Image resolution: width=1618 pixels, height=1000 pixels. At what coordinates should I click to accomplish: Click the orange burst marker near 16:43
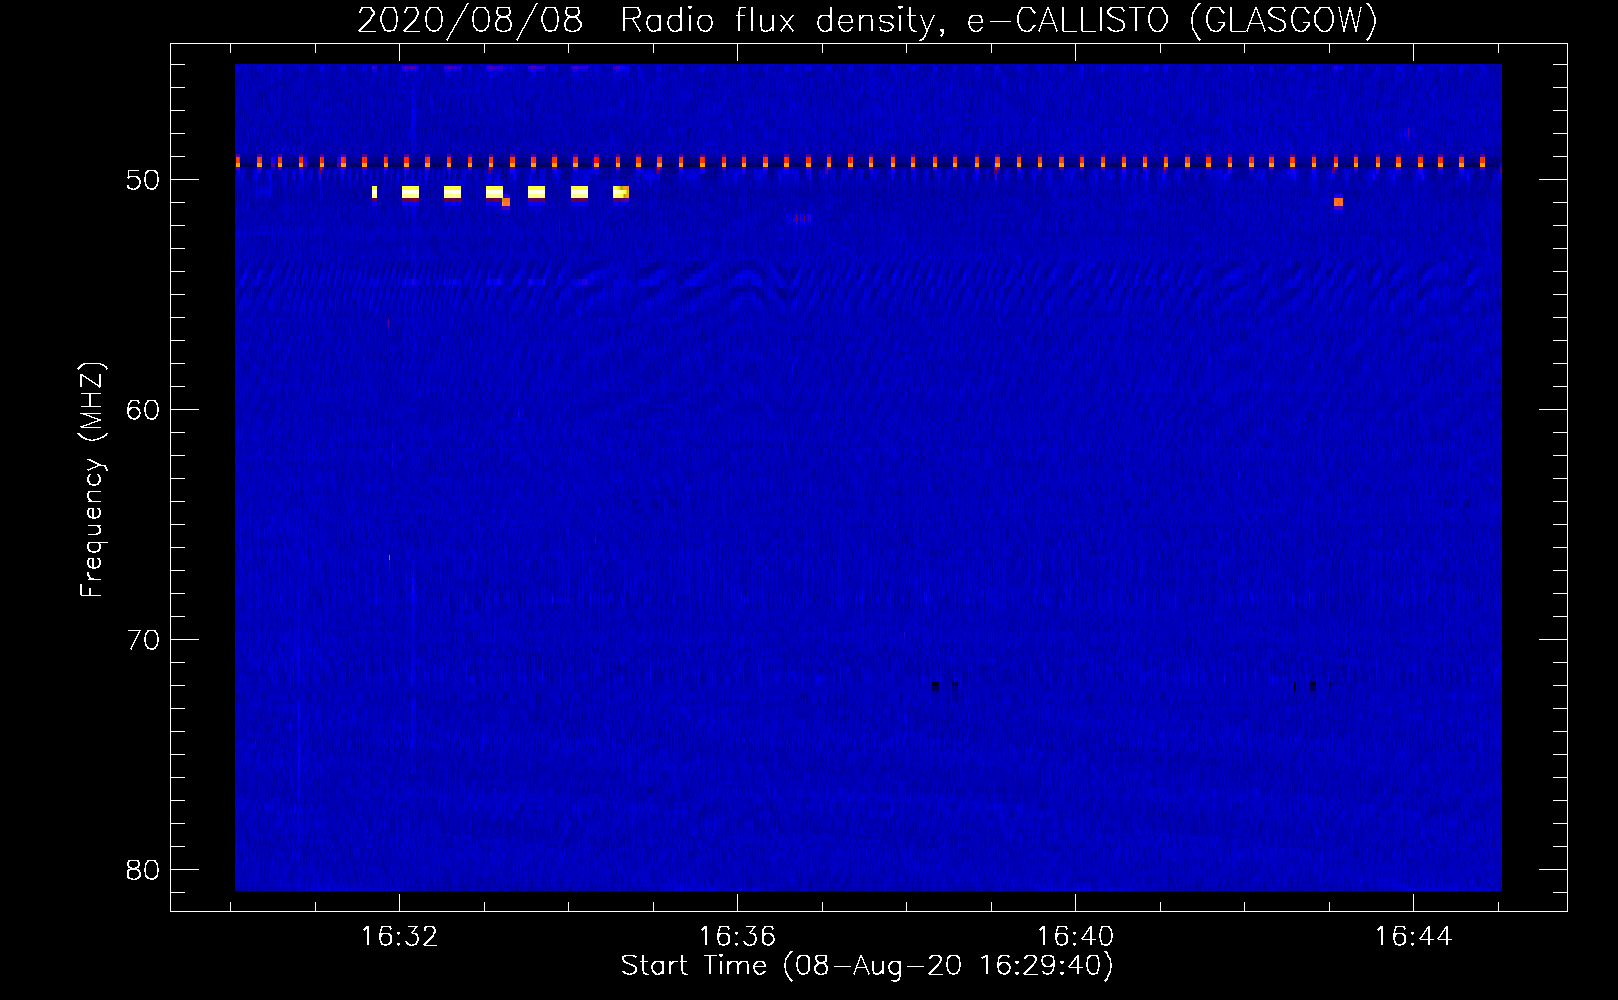click(1338, 202)
